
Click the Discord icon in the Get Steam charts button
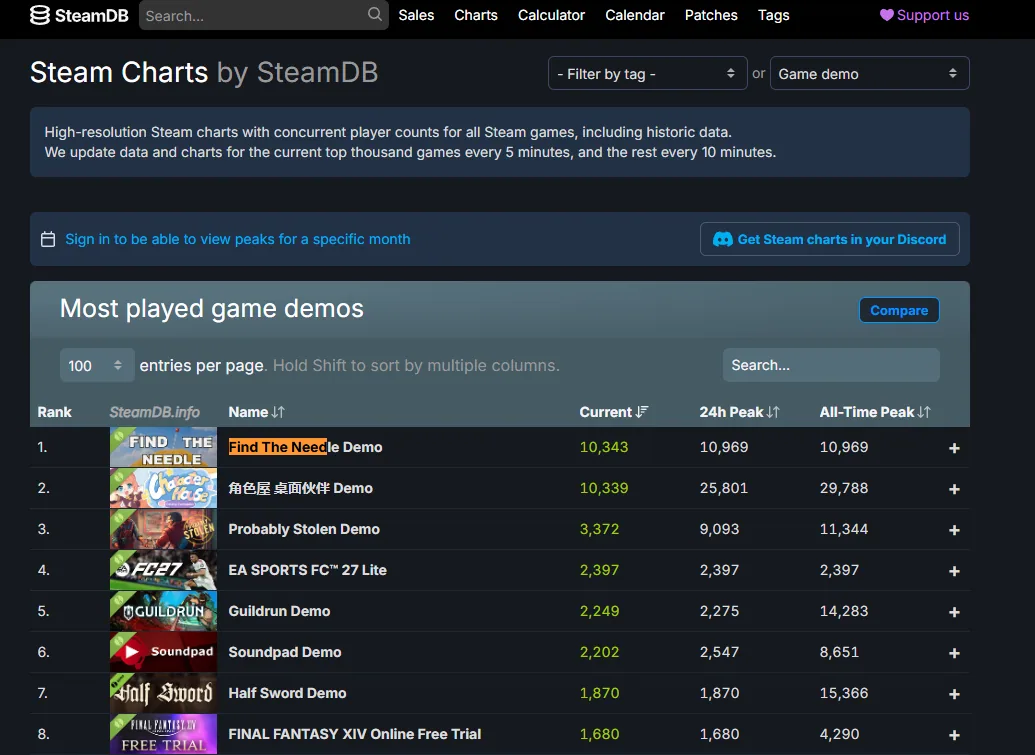[x=723, y=240]
